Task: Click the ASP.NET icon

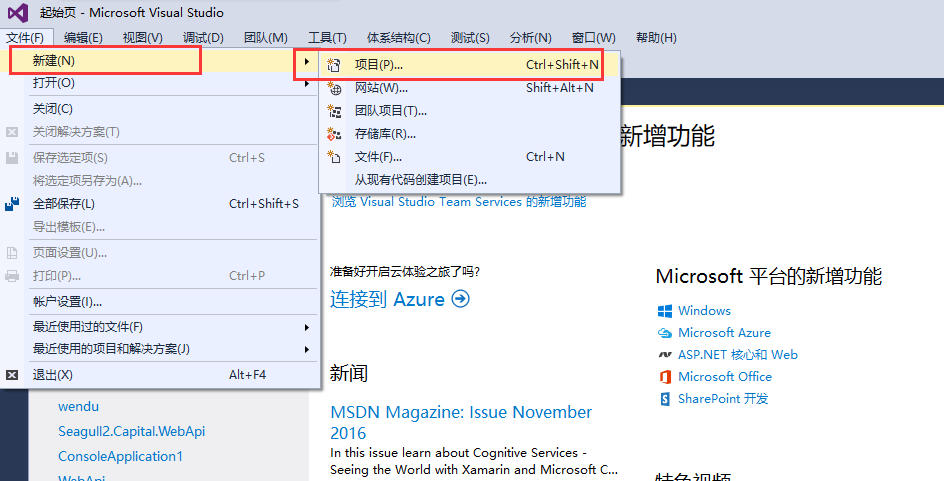Action: (x=665, y=355)
